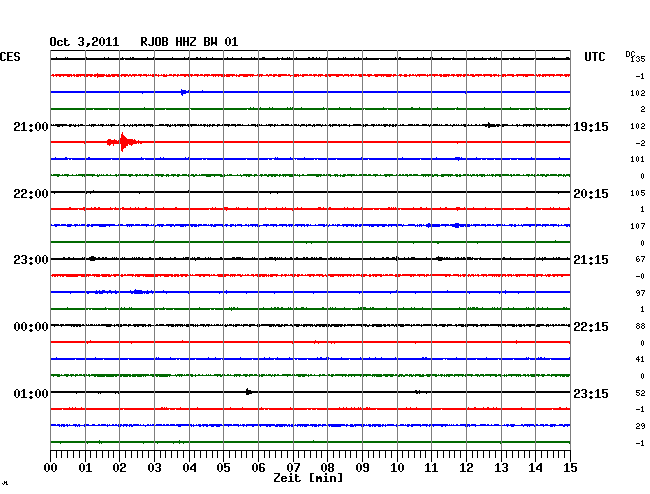Click the DC offset value 67
The height and width of the screenshot is (494, 650).
click(x=640, y=259)
